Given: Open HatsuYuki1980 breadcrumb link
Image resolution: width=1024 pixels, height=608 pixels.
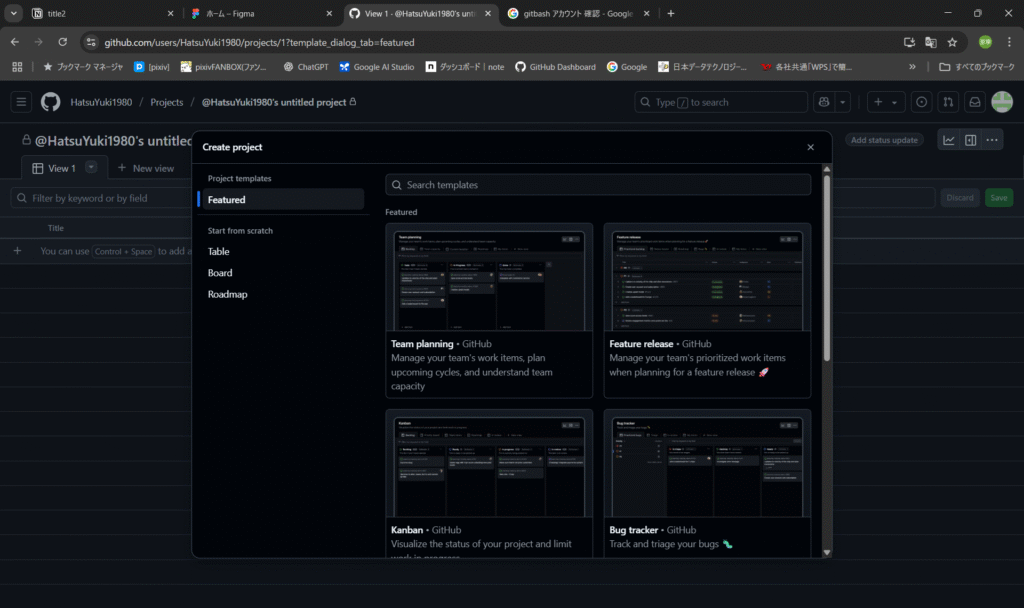Looking at the screenshot, I should (x=101, y=103).
